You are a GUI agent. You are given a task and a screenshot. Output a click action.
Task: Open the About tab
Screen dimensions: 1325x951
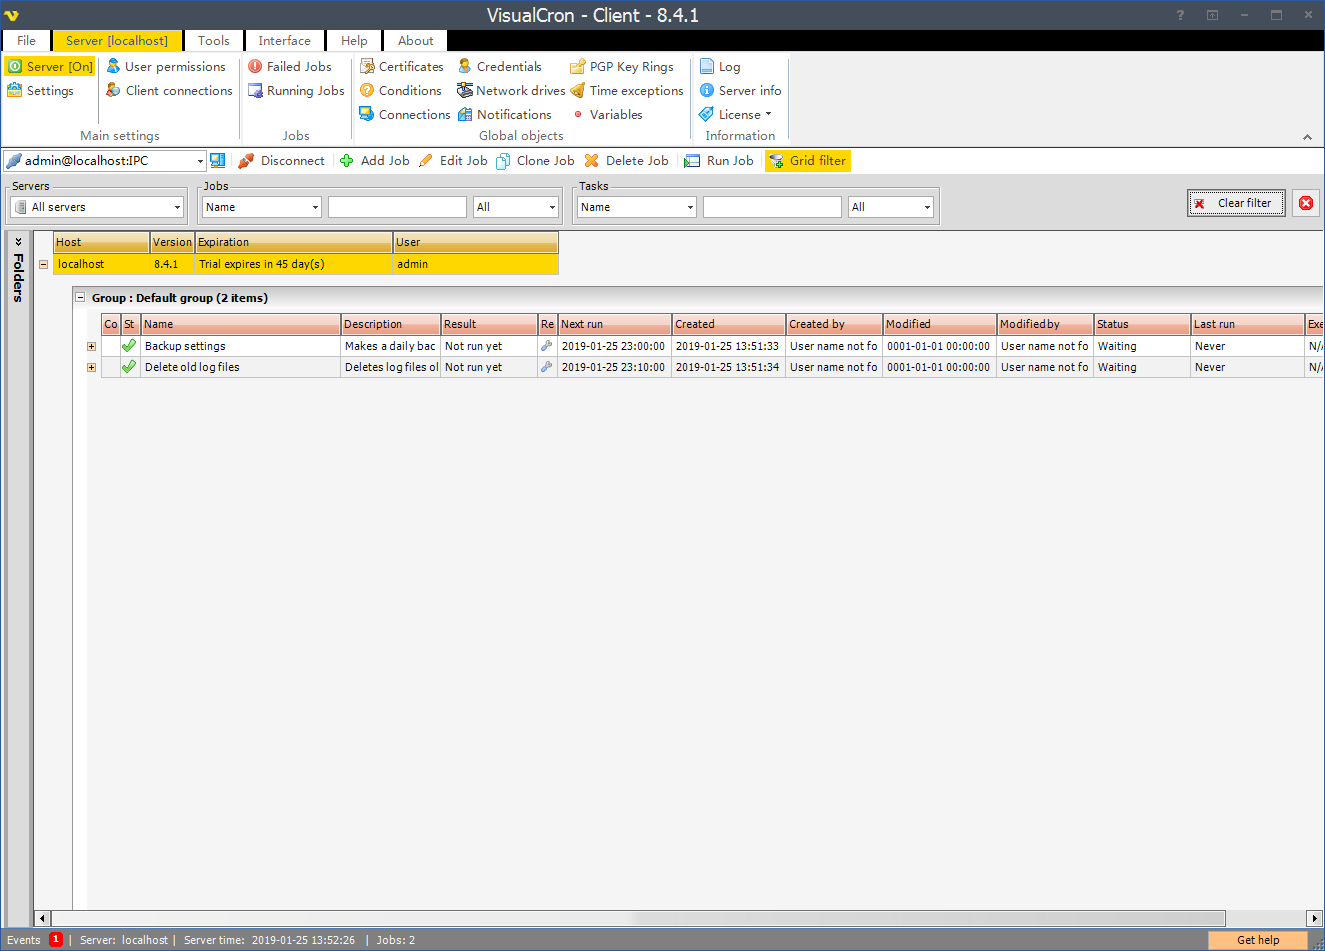click(x=416, y=41)
